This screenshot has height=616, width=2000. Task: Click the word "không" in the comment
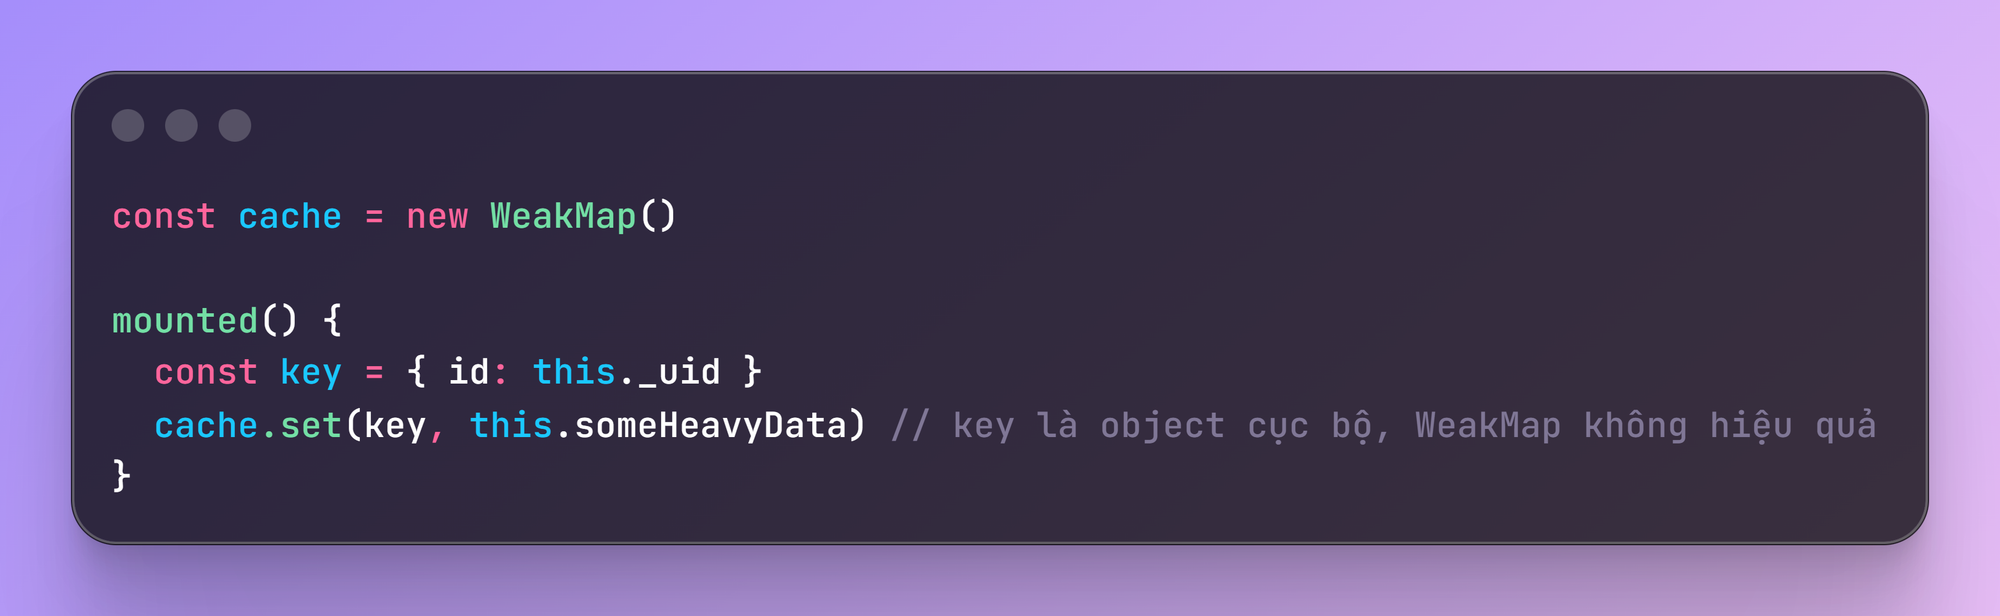coord(1635,426)
